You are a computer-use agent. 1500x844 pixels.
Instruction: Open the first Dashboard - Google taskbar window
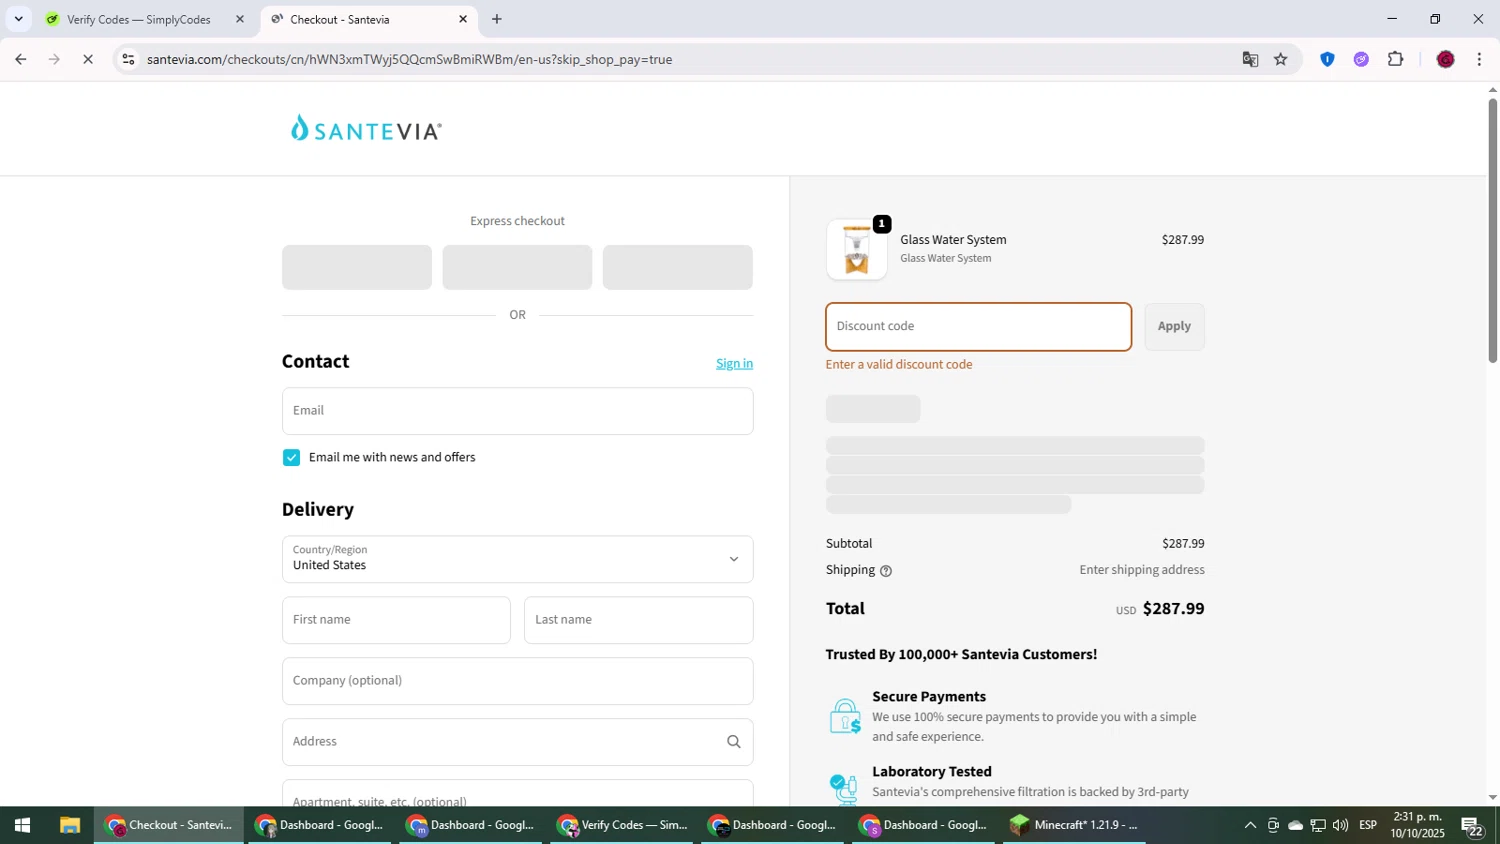(x=320, y=825)
